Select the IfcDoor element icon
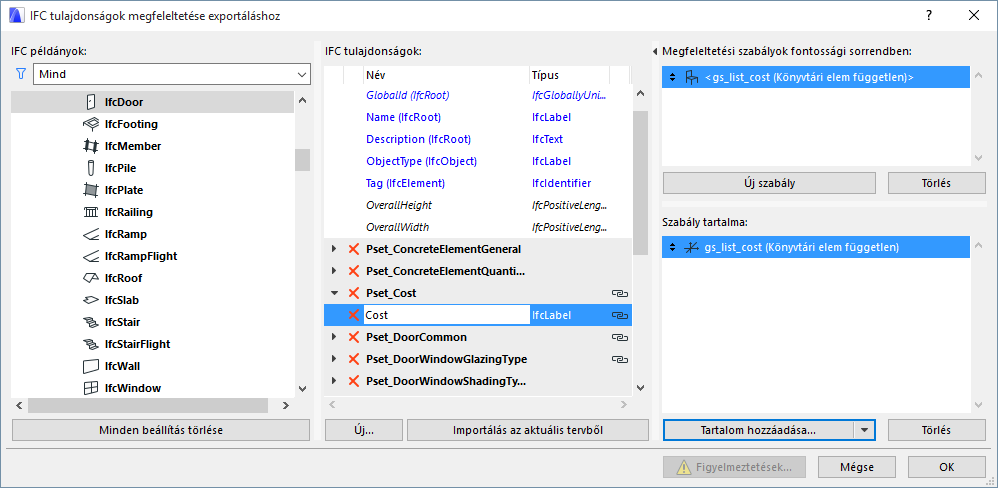Viewport: 998px width, 488px height. tap(90, 102)
